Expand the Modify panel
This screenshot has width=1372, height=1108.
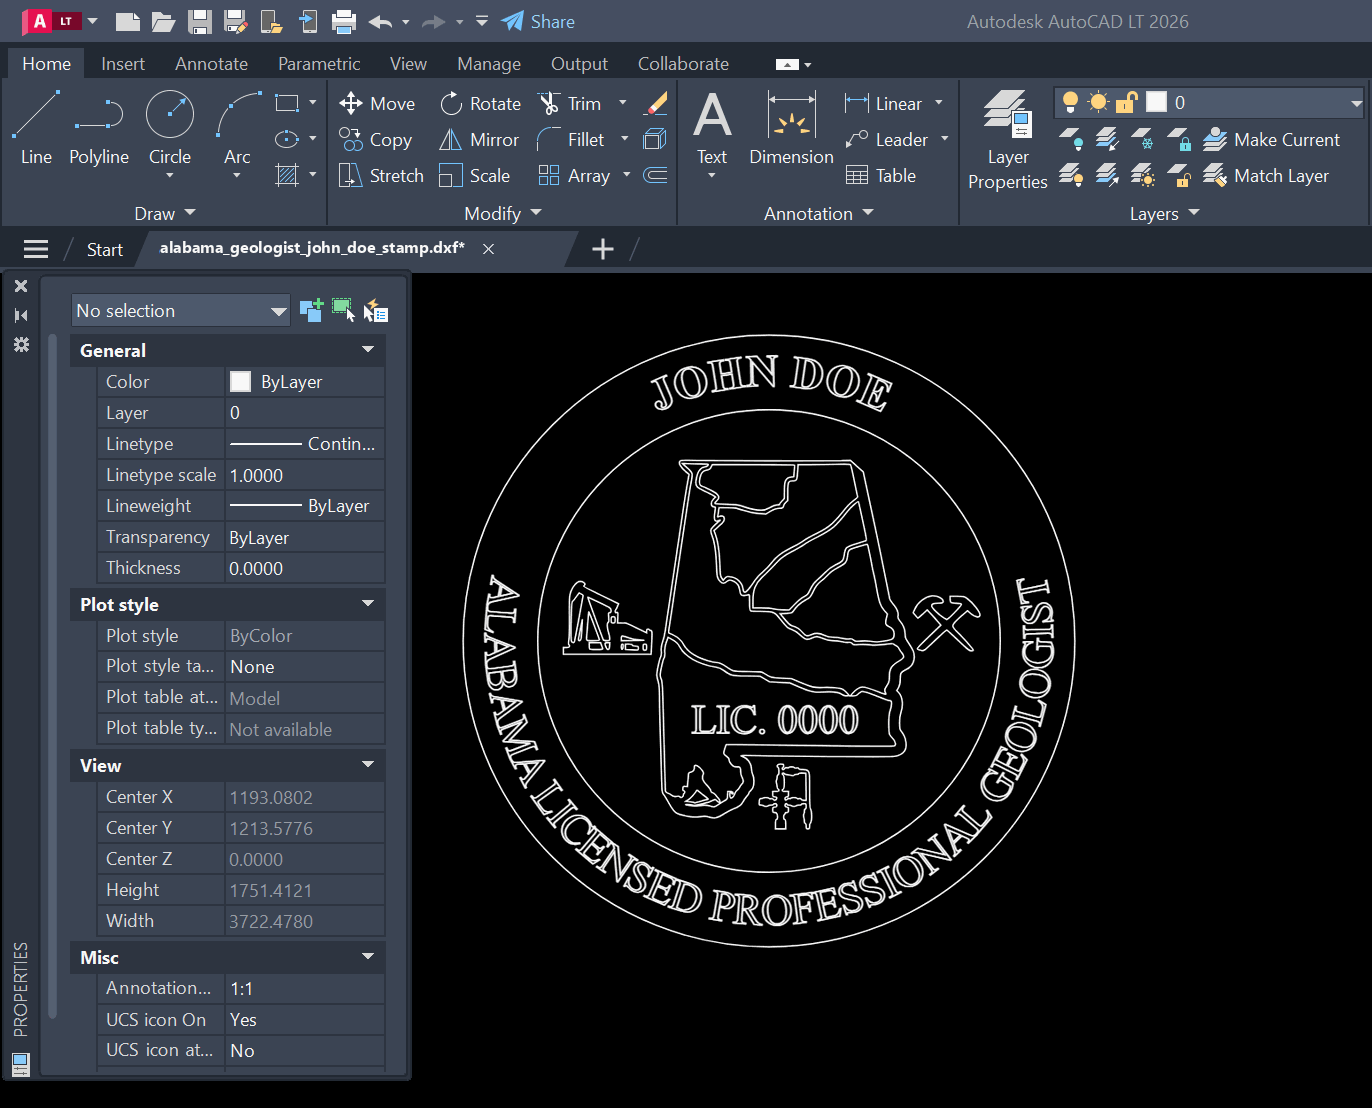pos(503,213)
